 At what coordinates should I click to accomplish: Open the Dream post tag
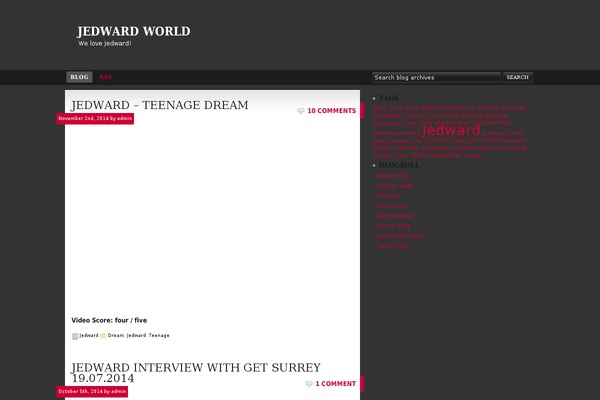coord(116,335)
